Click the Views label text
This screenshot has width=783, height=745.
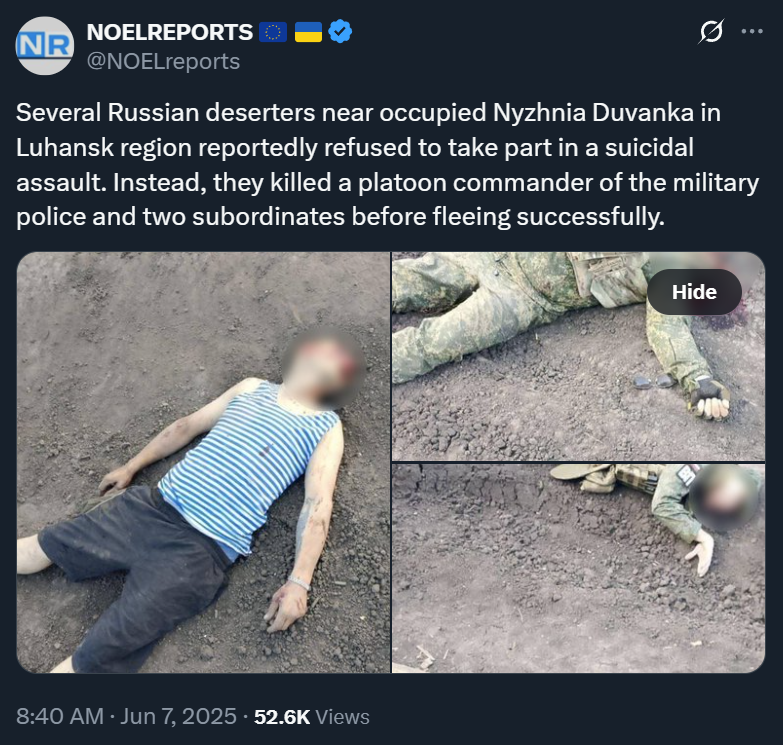(343, 717)
